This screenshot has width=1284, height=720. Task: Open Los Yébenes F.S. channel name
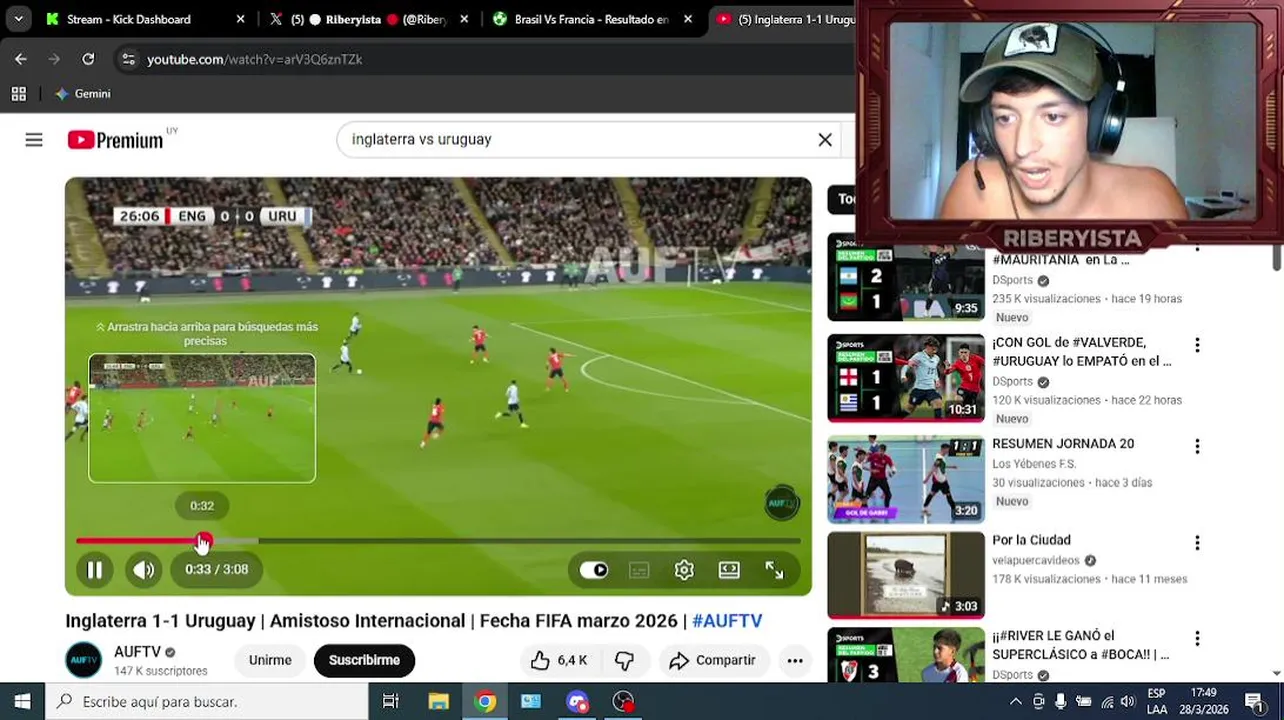click(x=1034, y=464)
